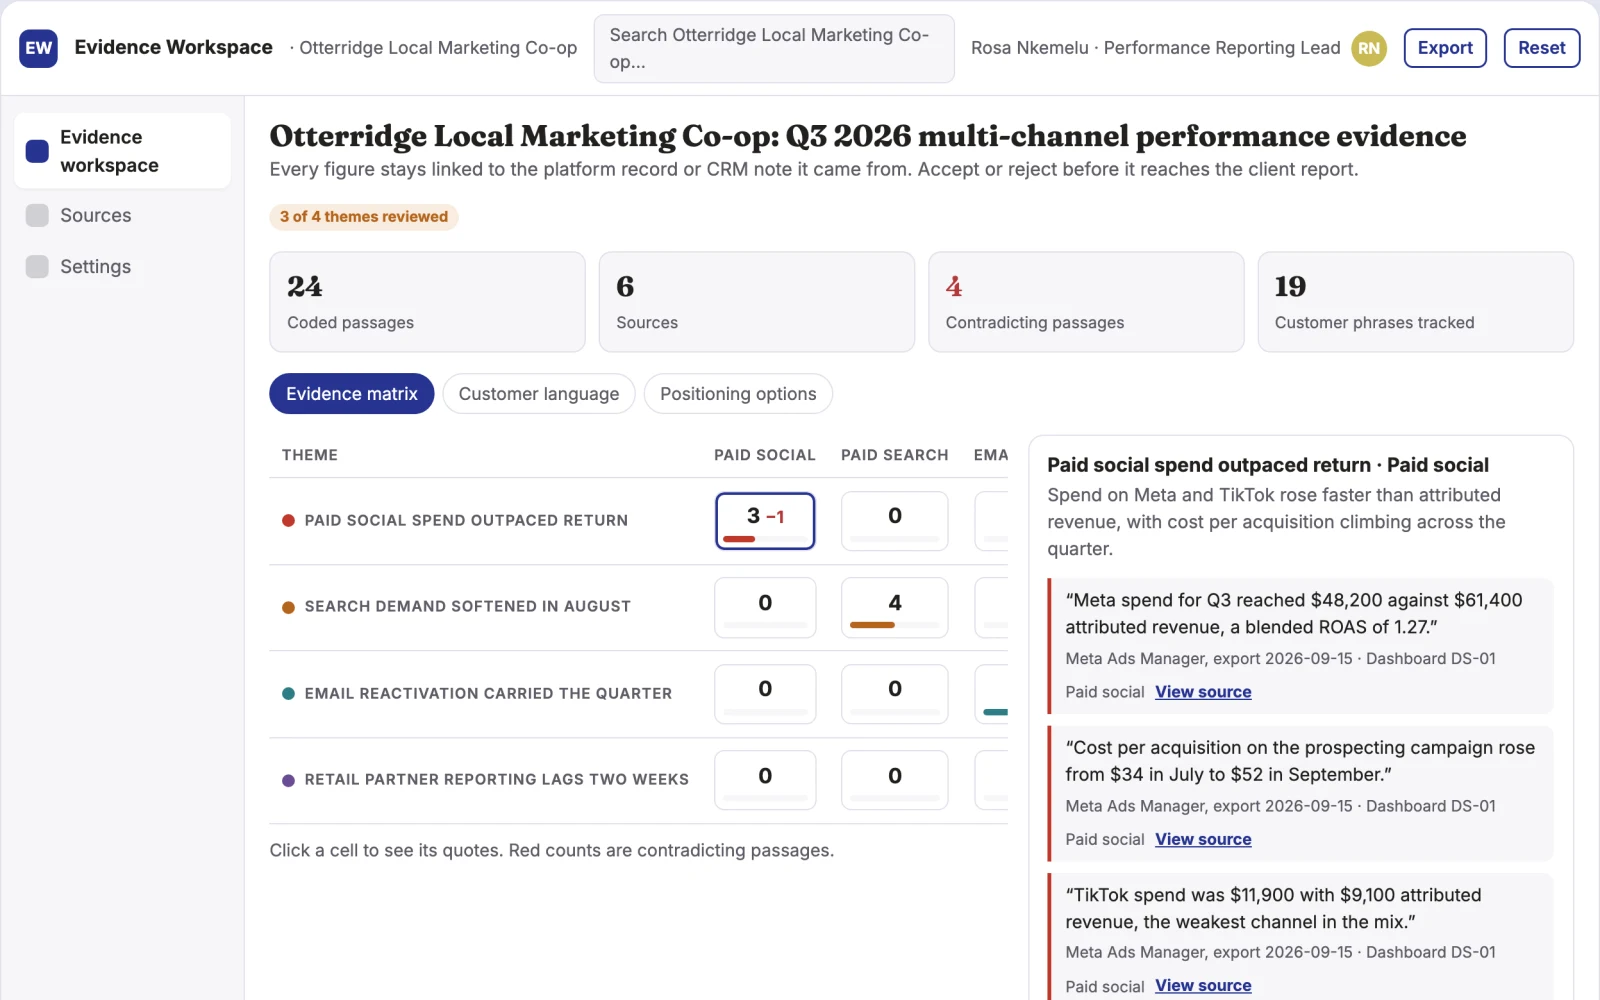This screenshot has height=1000, width=1600.
Task: Select Paid Social cell showing 3 -1
Action: (765, 521)
